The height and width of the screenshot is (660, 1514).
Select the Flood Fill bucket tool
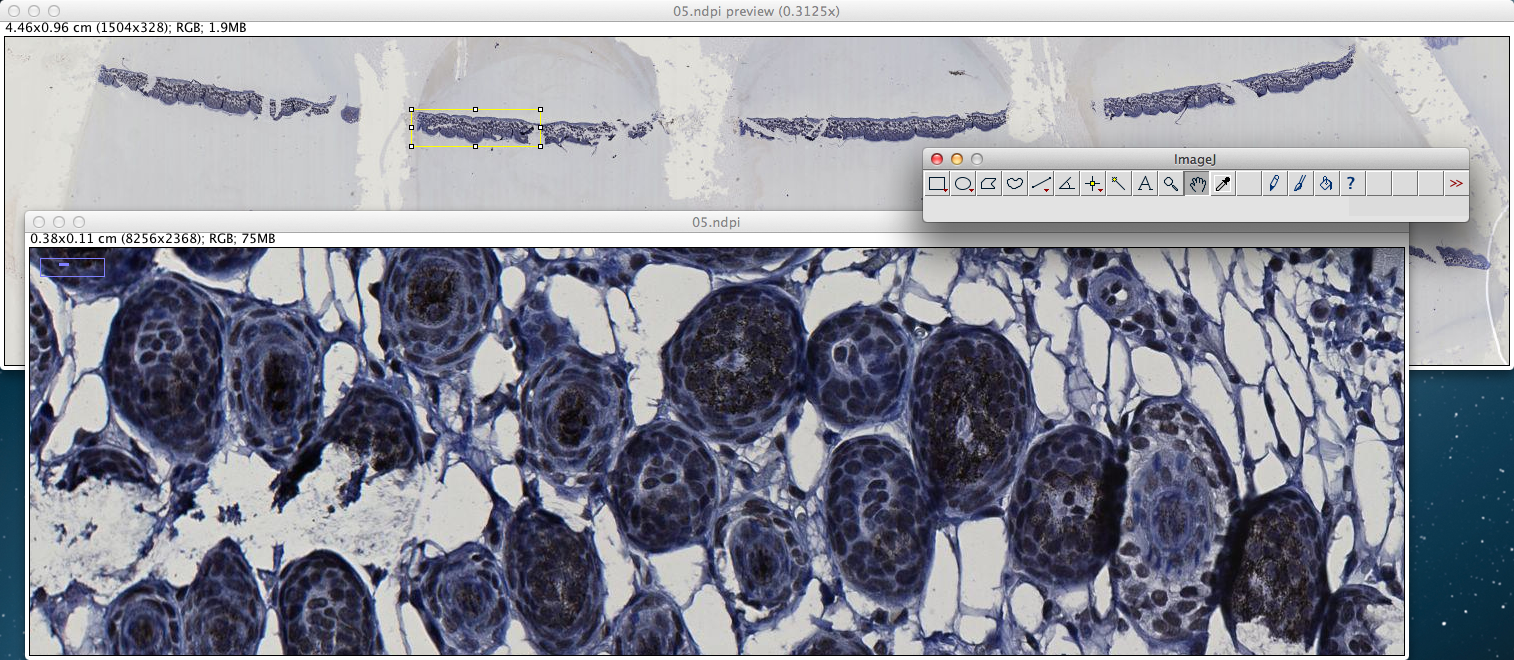tap(1326, 183)
